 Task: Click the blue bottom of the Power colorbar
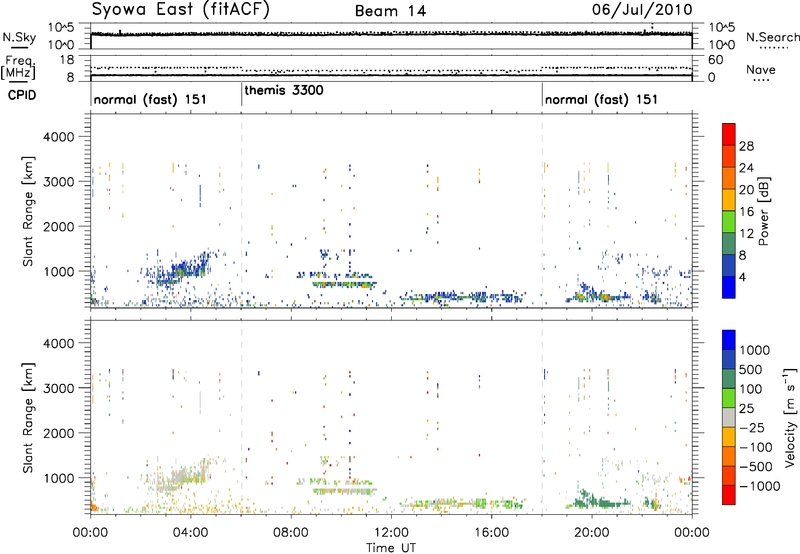tap(729, 287)
